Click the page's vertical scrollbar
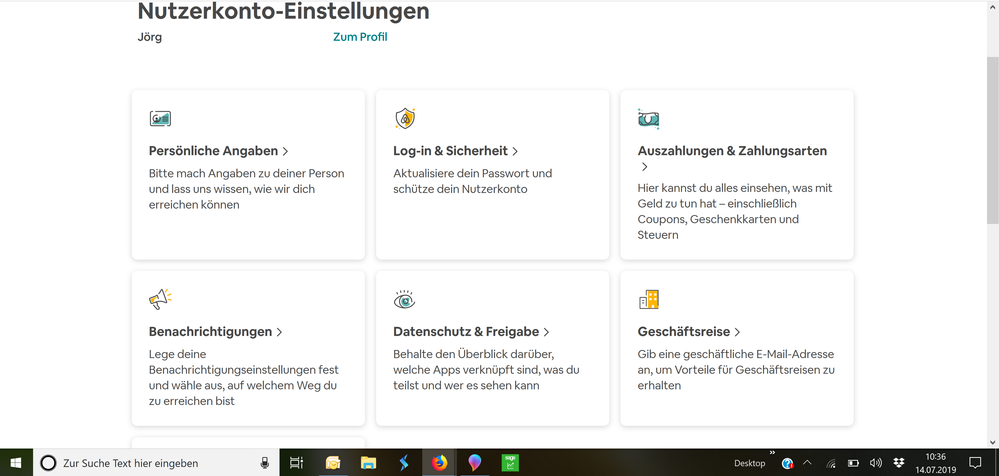The height and width of the screenshot is (476, 999). [991, 140]
